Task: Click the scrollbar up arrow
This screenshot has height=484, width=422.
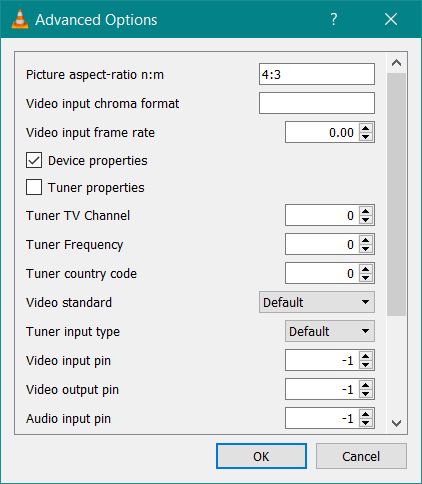Action: (x=396, y=63)
